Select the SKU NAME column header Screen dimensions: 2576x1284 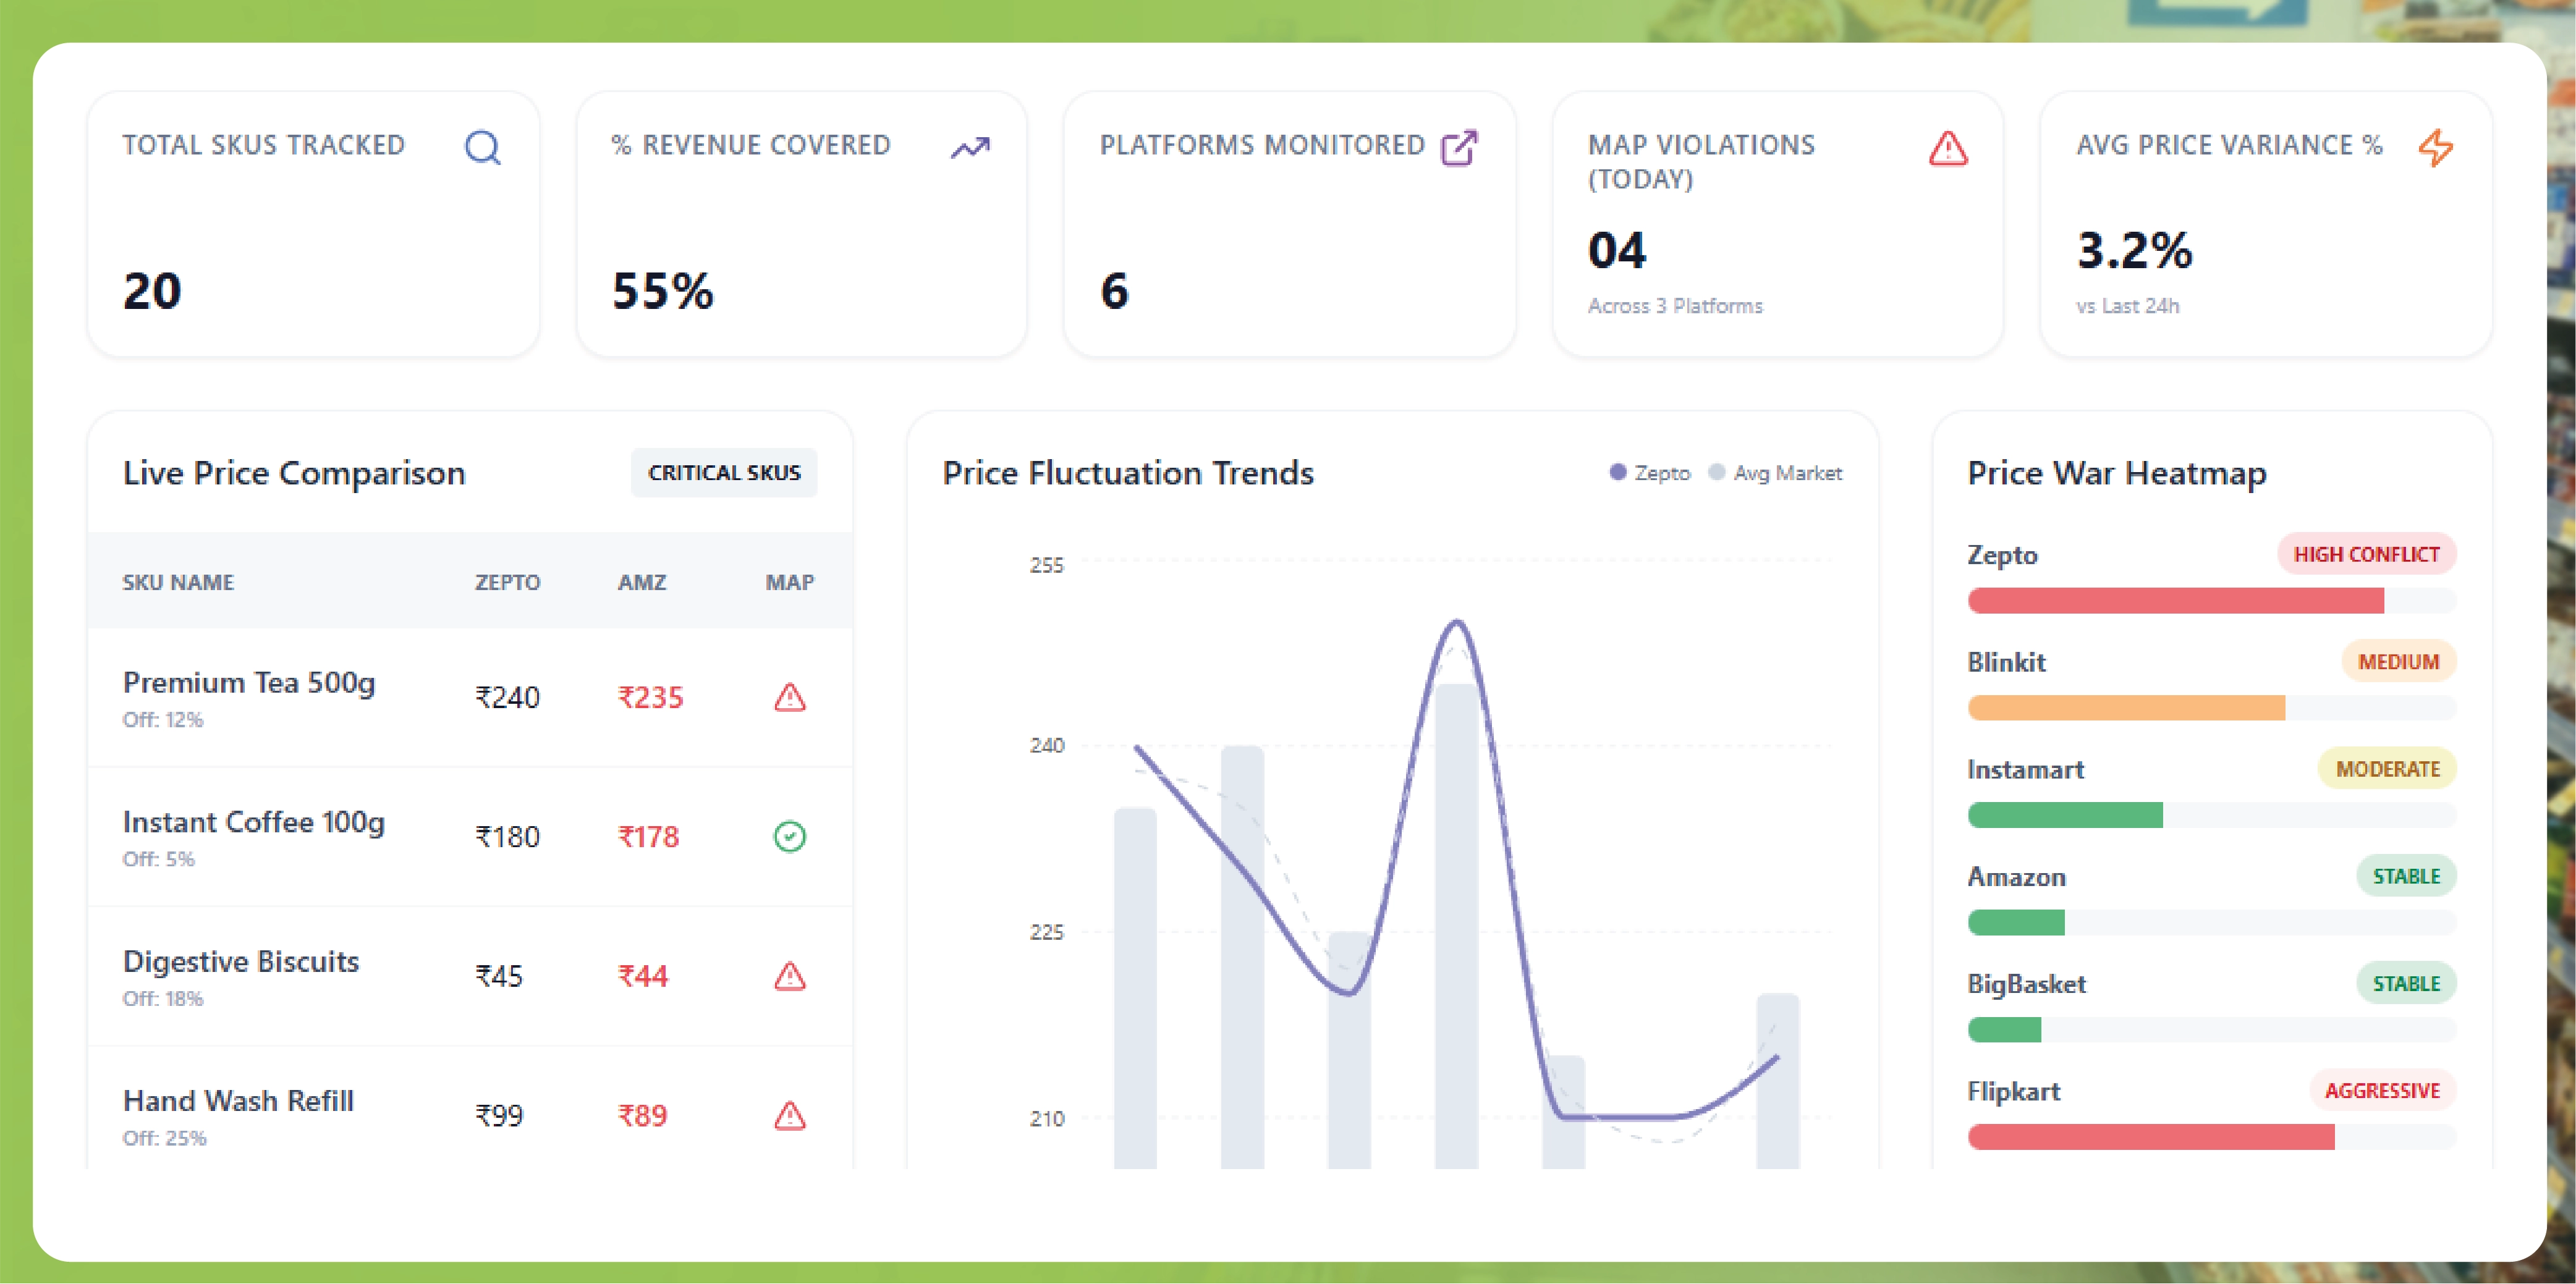(178, 582)
